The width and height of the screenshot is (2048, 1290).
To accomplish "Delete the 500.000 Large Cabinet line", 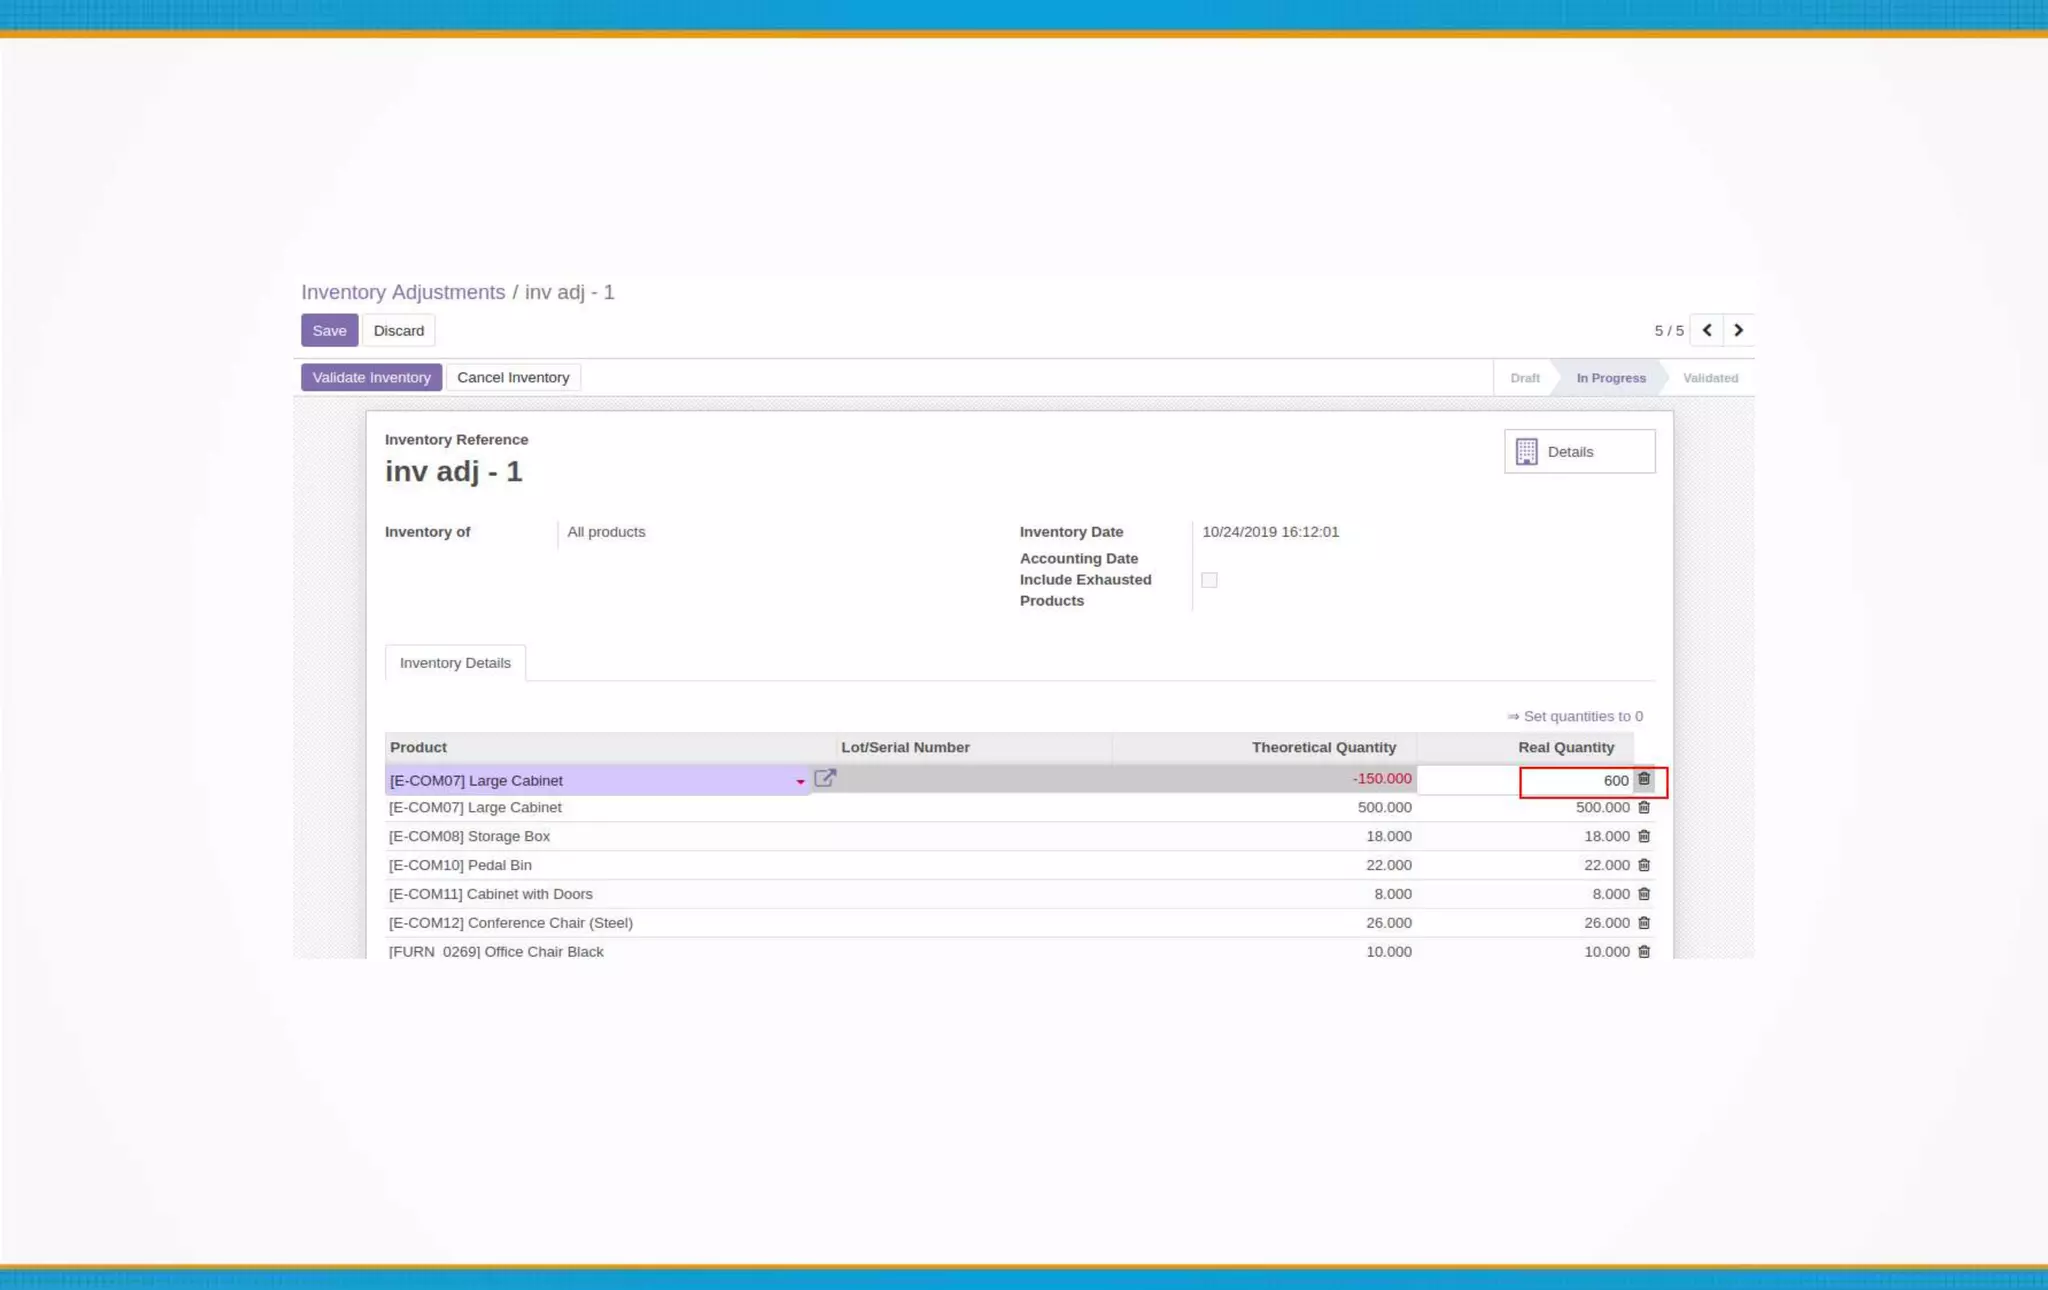I will point(1644,807).
